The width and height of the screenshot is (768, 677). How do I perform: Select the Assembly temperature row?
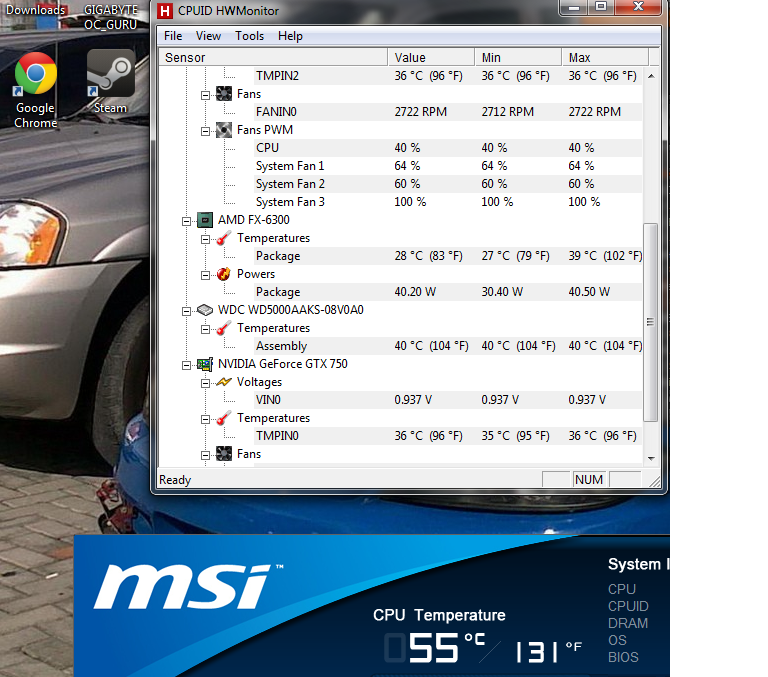point(448,346)
